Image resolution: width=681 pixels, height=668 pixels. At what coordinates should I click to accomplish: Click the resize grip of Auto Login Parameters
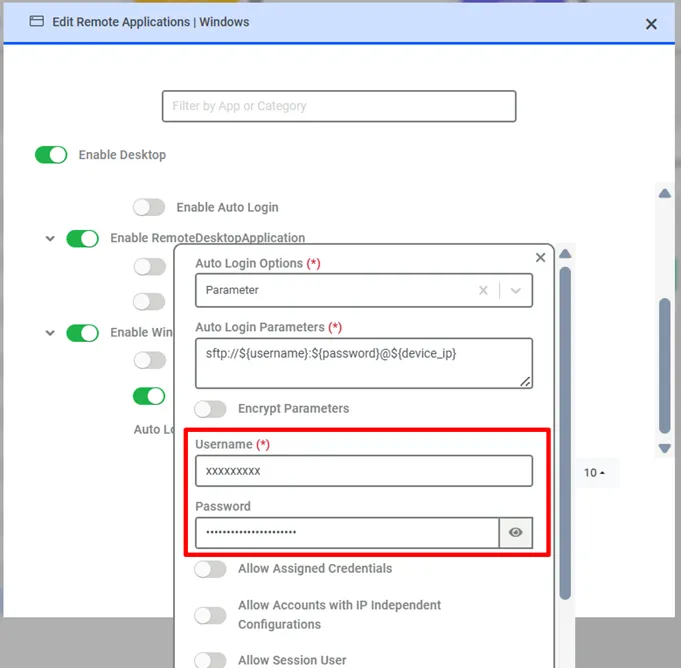click(x=525, y=381)
